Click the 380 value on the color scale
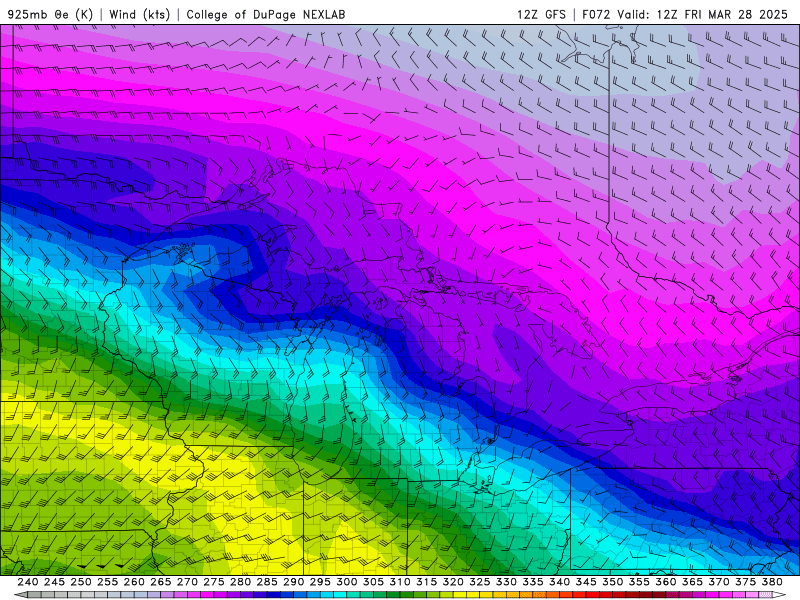Viewport: 800px width, 600px height. point(772,582)
